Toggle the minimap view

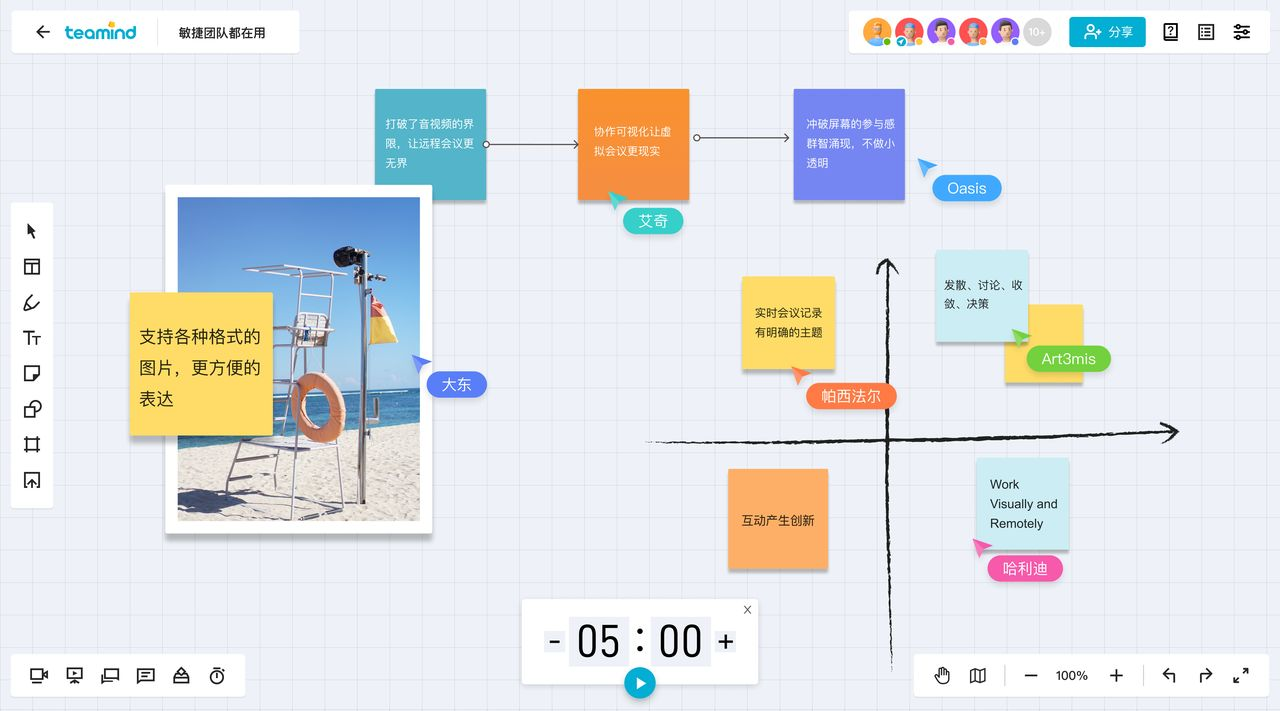978,676
